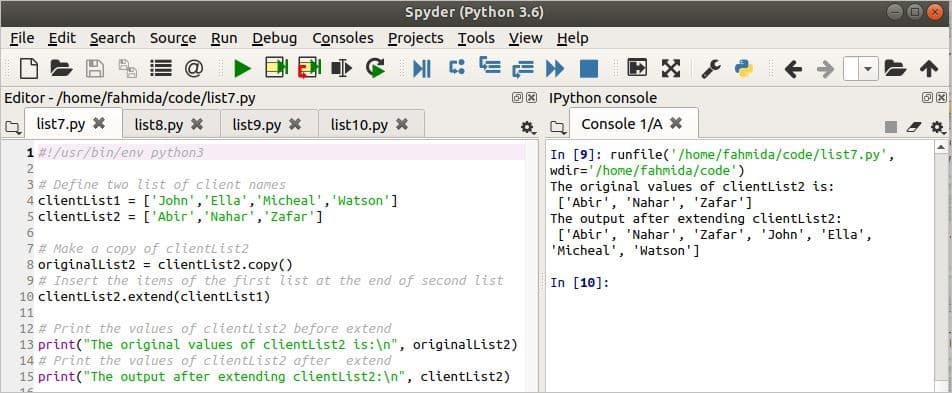Open the Consoles menu
The image size is (952, 393).
coord(343,38)
